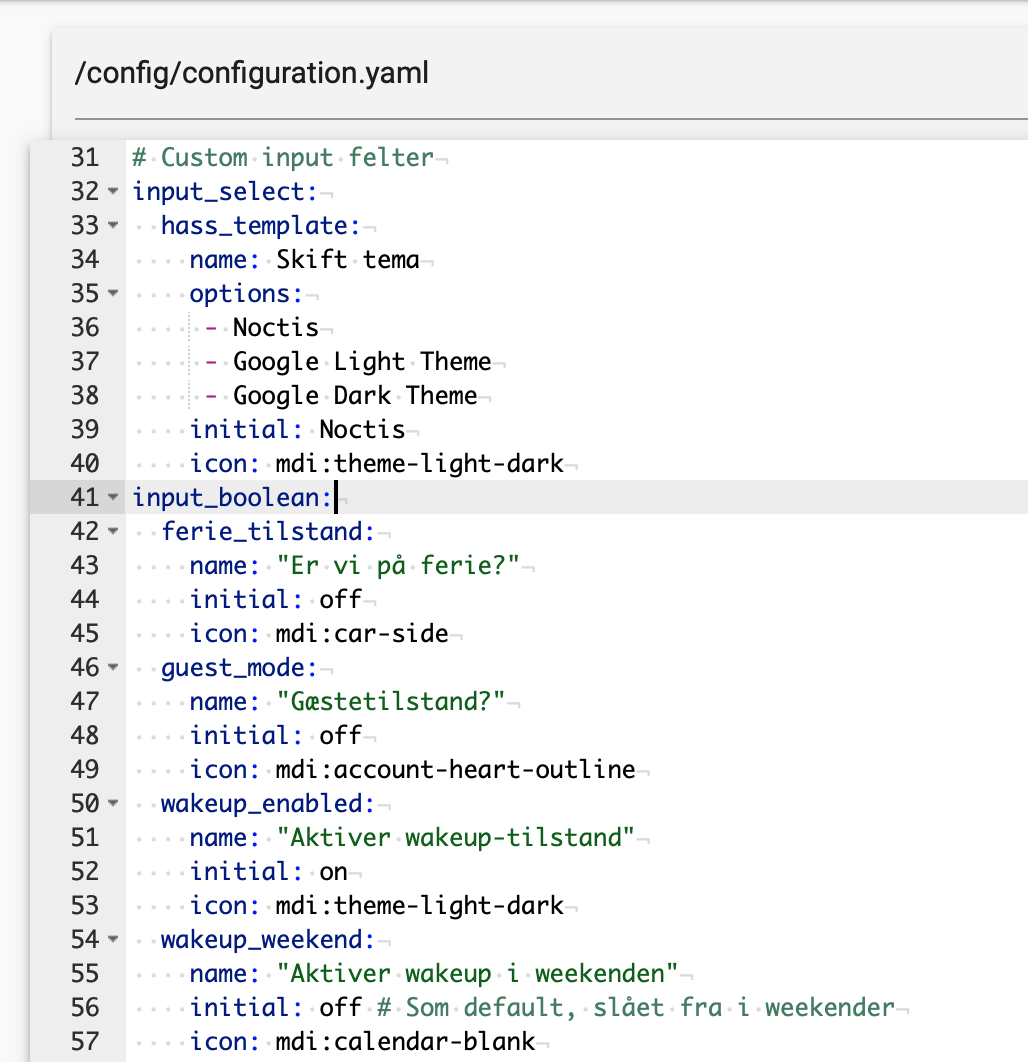The image size is (1028, 1062).
Task: Collapse wakeup_weekend fold arrow at line 54
Action: 113,939
